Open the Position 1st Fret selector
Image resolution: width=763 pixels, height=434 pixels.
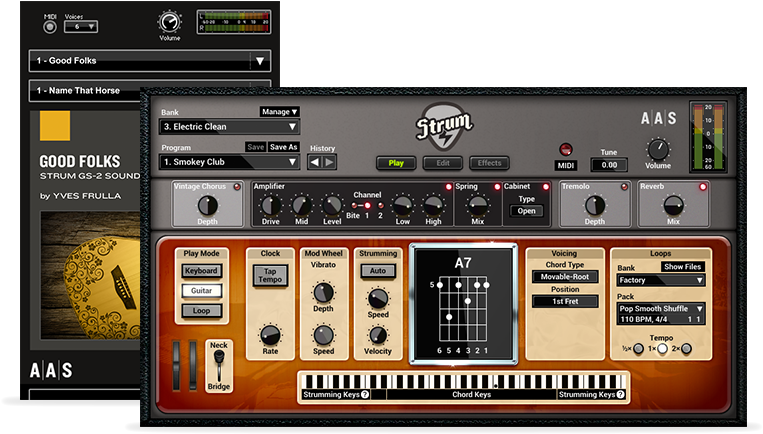coord(565,302)
